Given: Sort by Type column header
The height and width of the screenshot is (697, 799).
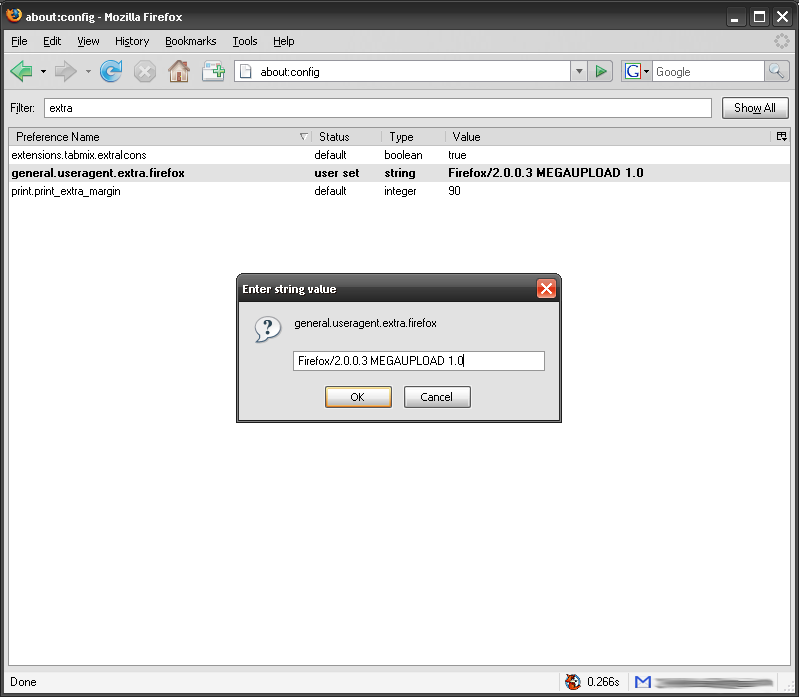Looking at the screenshot, I should click(413, 137).
